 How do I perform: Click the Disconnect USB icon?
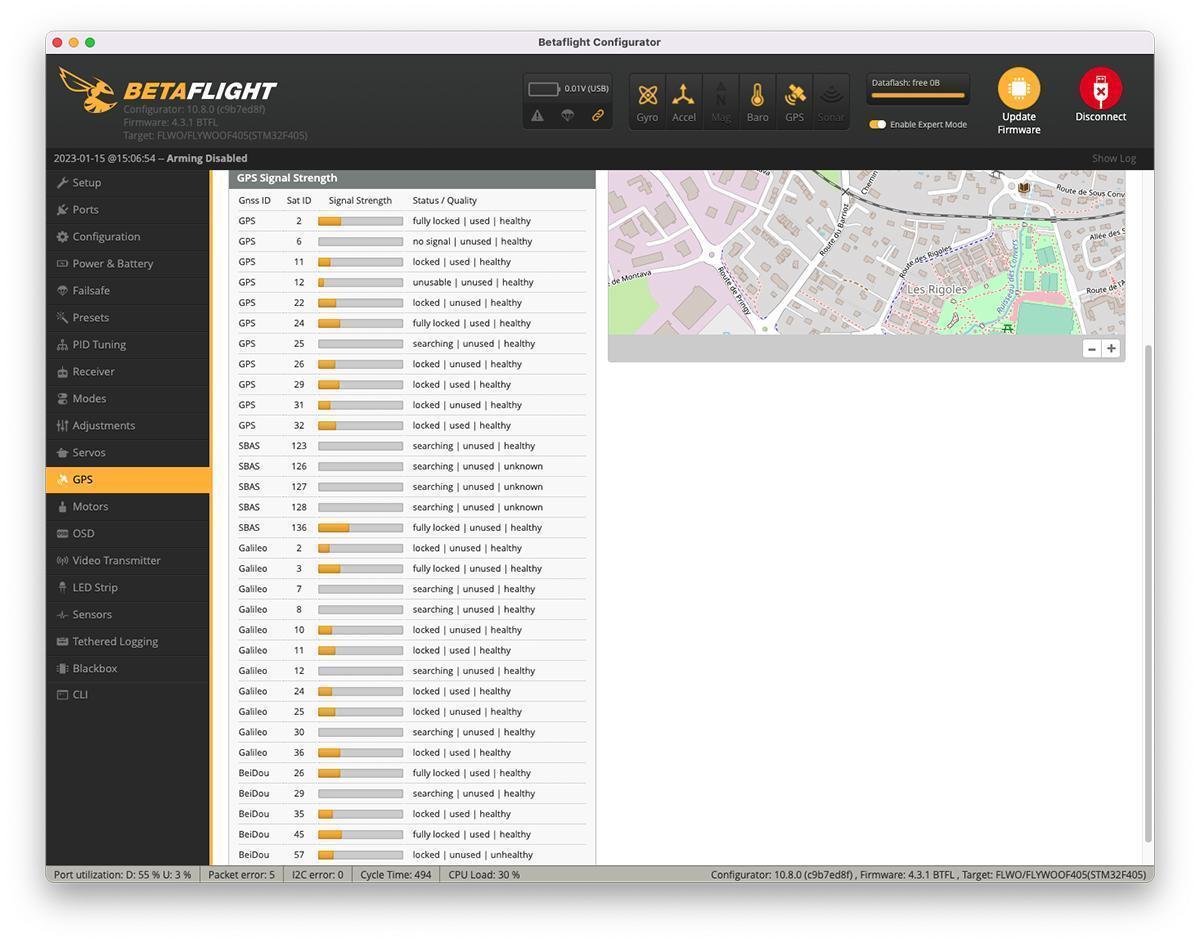pos(1100,88)
